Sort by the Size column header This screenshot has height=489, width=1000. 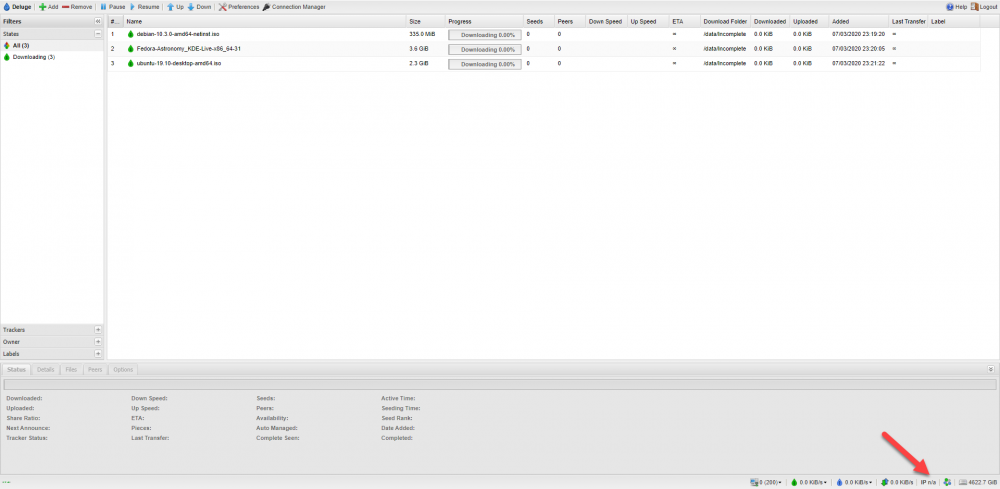tap(425, 22)
